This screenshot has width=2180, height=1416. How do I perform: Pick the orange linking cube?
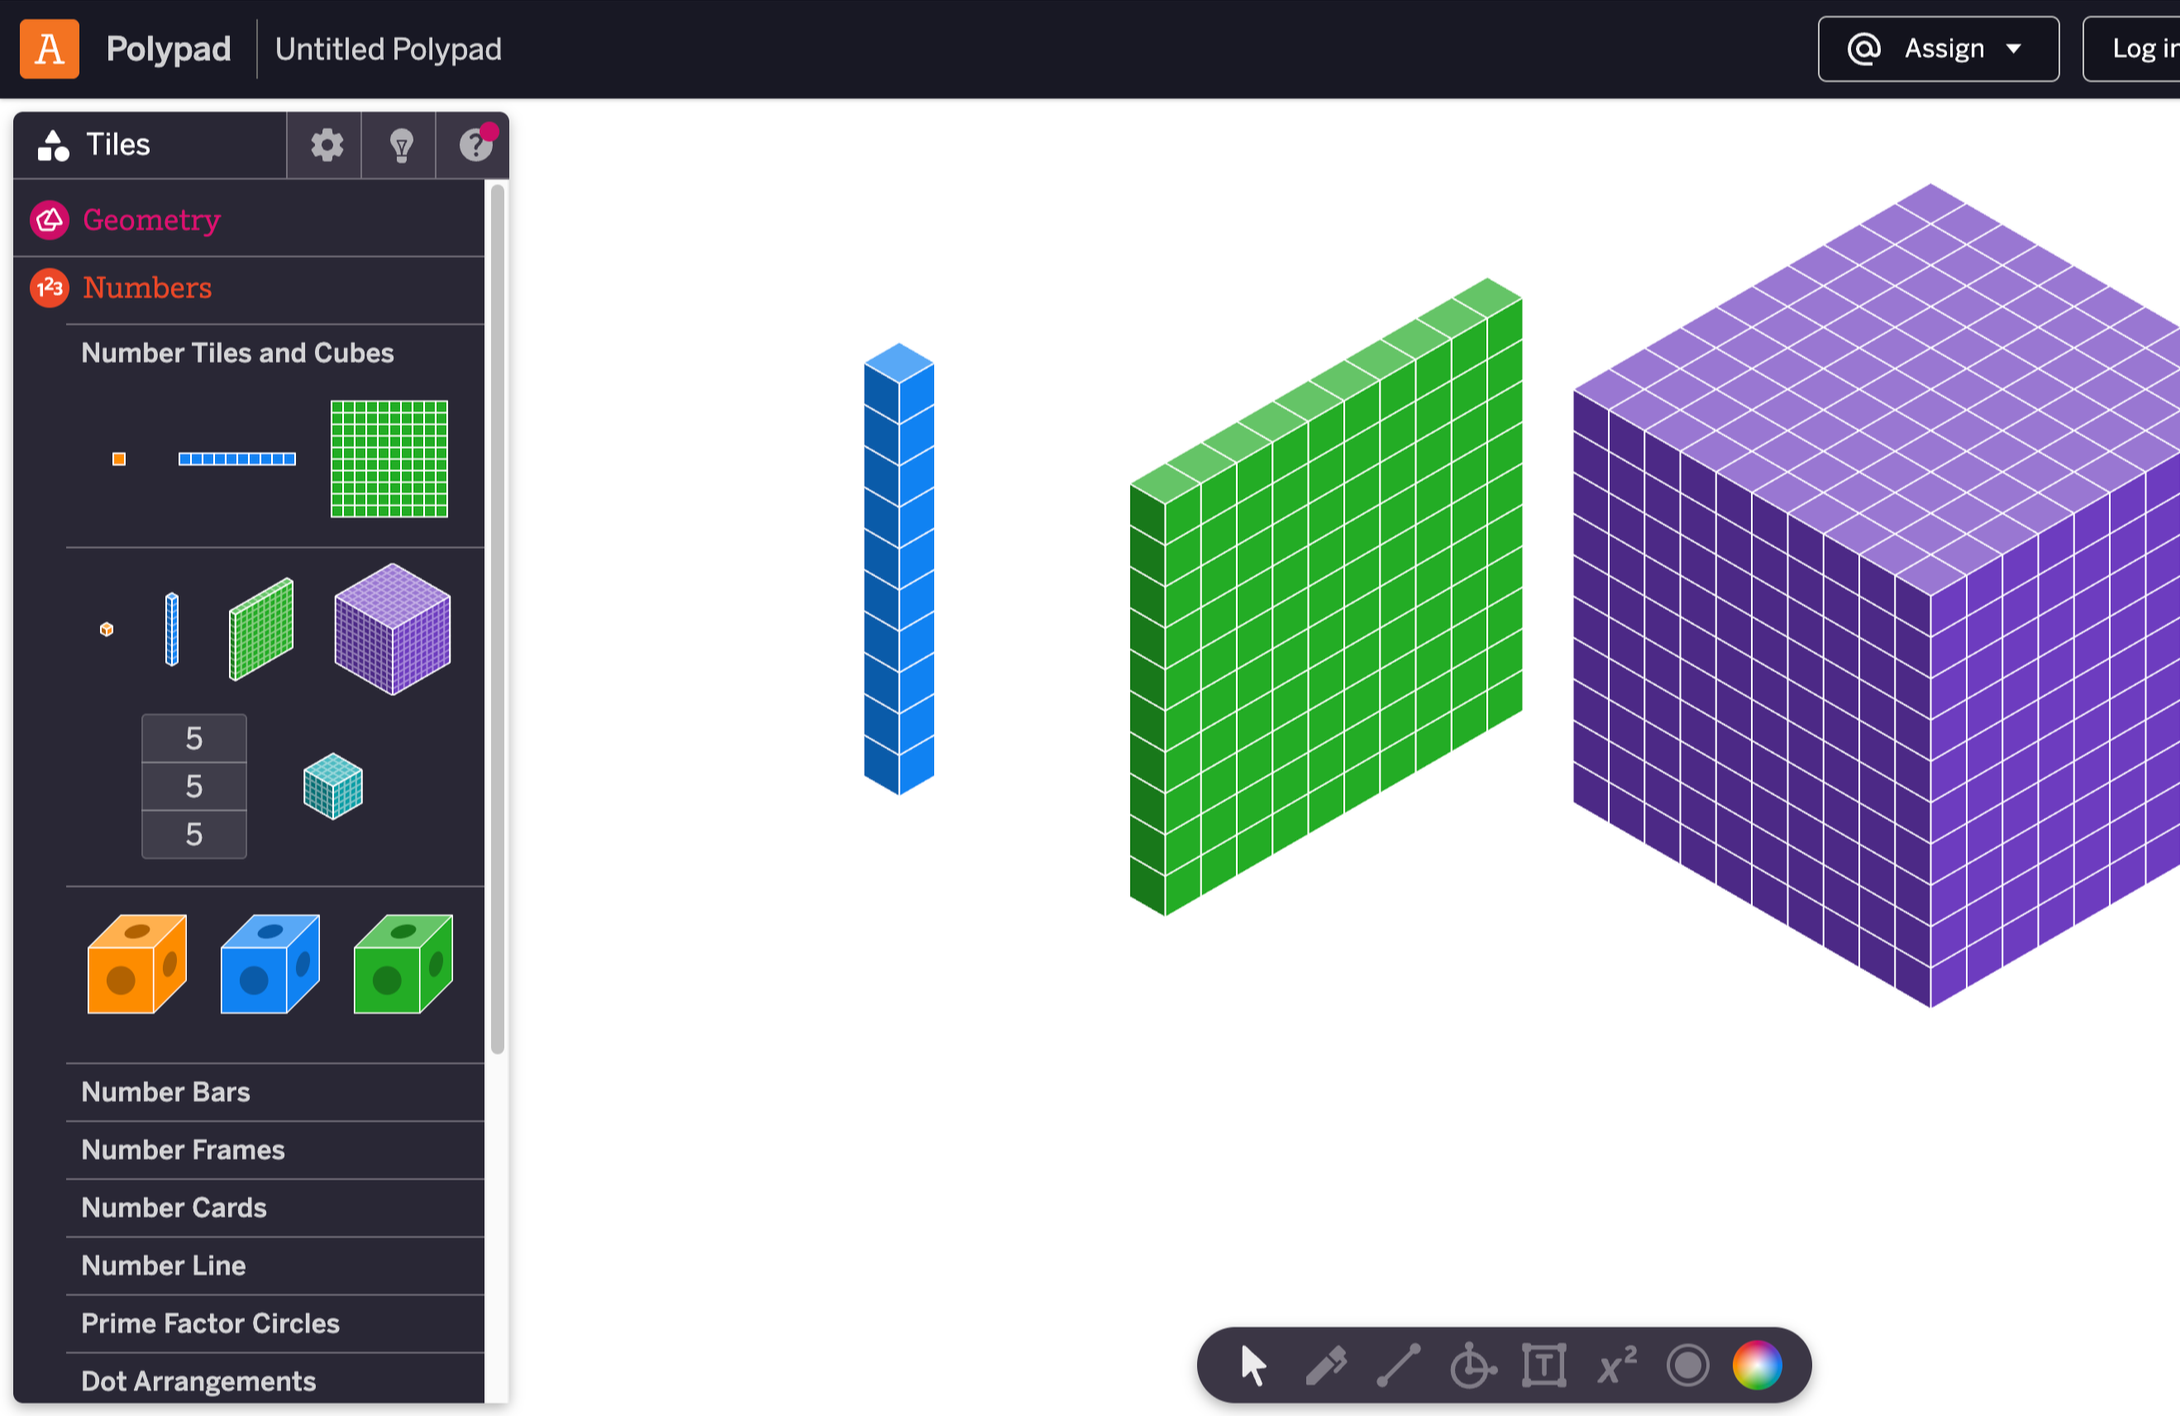[x=137, y=964]
